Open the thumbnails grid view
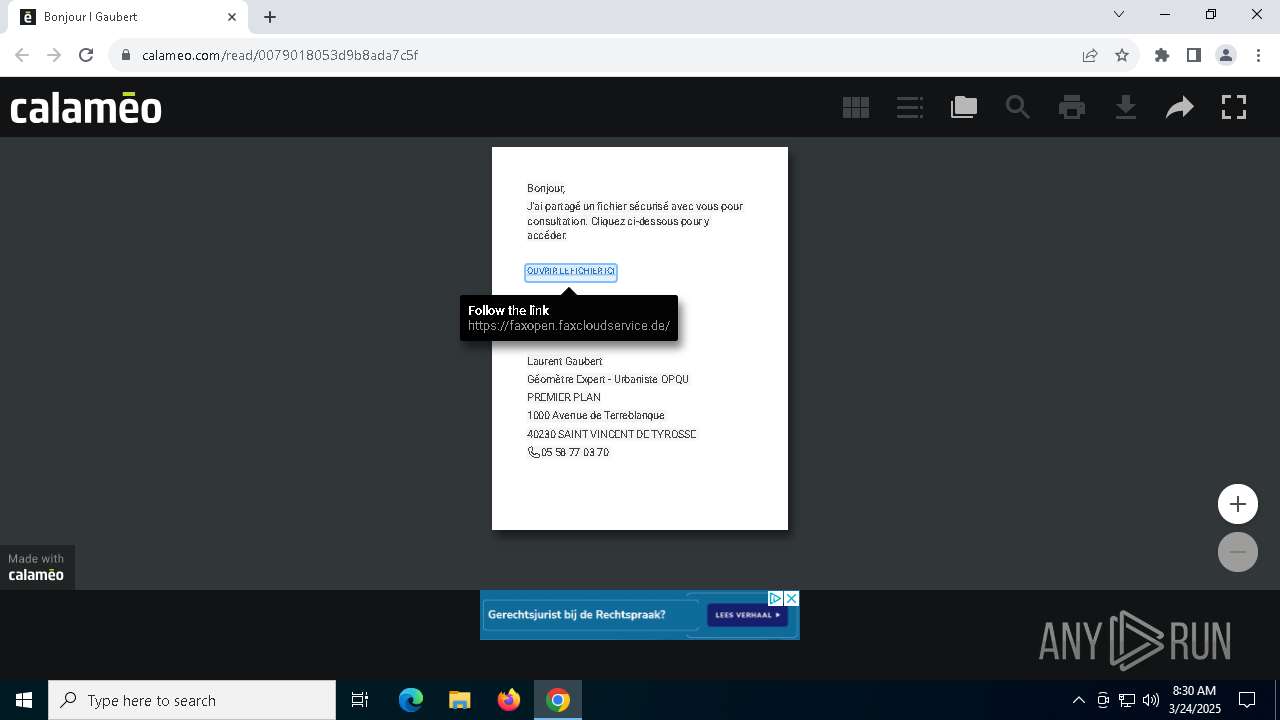The image size is (1280, 720). click(x=856, y=107)
